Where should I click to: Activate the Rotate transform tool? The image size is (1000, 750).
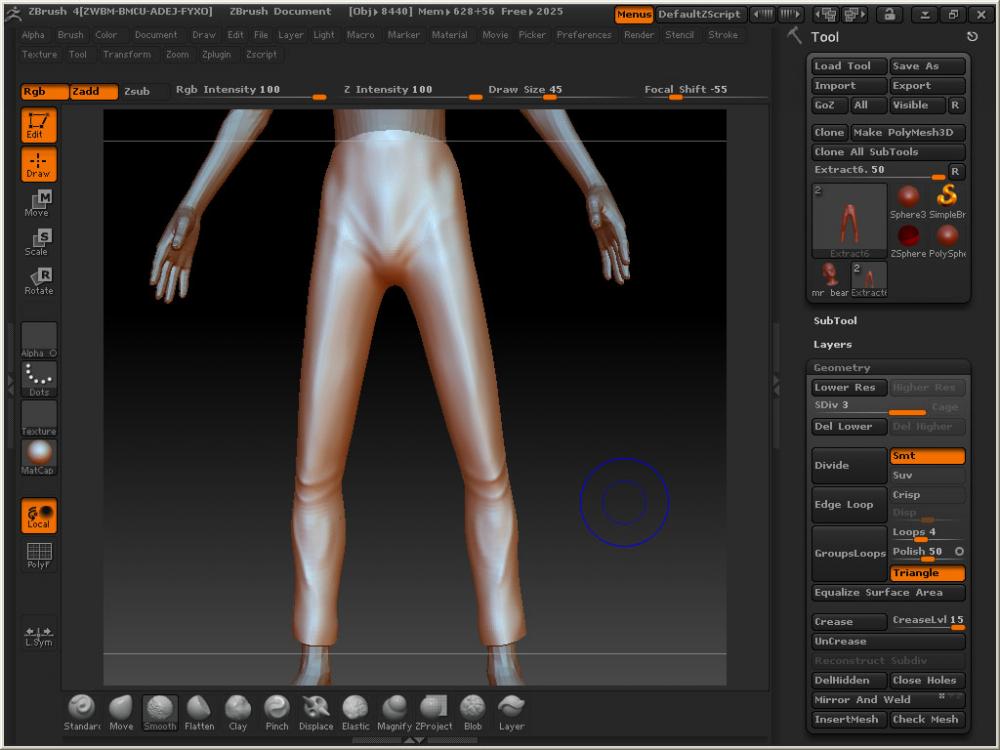(x=41, y=280)
